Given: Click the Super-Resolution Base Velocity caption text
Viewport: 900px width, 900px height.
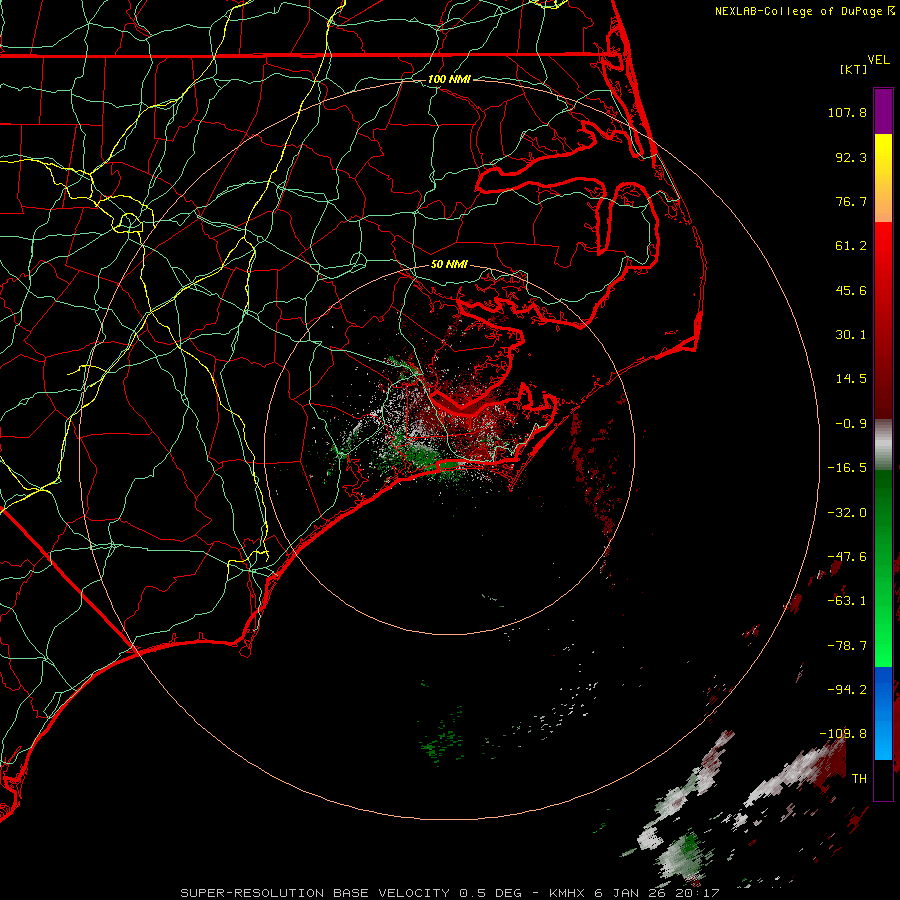Looking at the screenshot, I should click(x=449, y=893).
